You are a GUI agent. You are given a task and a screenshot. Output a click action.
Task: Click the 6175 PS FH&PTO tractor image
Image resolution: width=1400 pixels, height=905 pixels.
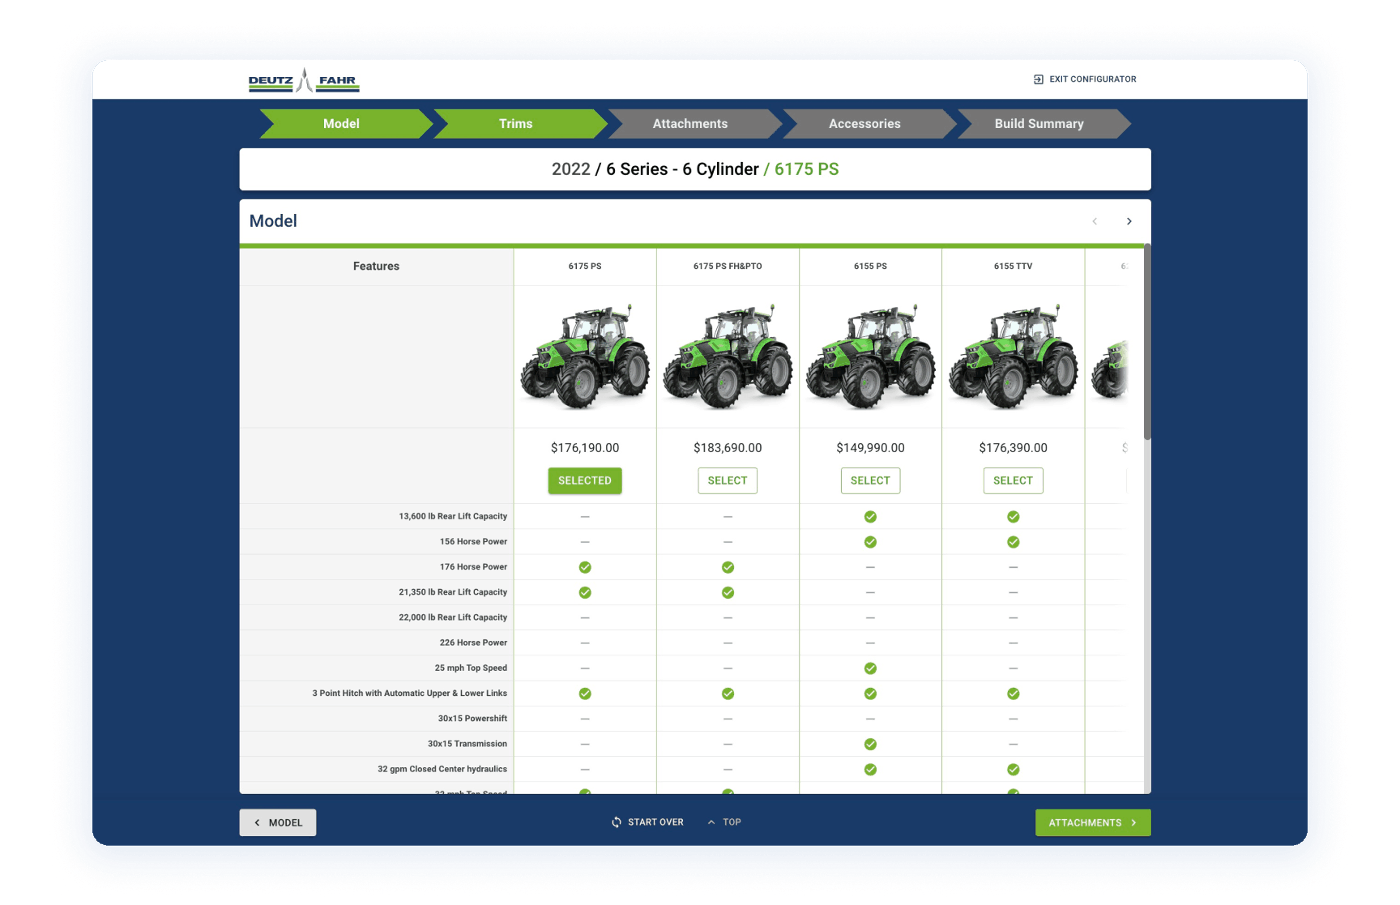point(728,357)
